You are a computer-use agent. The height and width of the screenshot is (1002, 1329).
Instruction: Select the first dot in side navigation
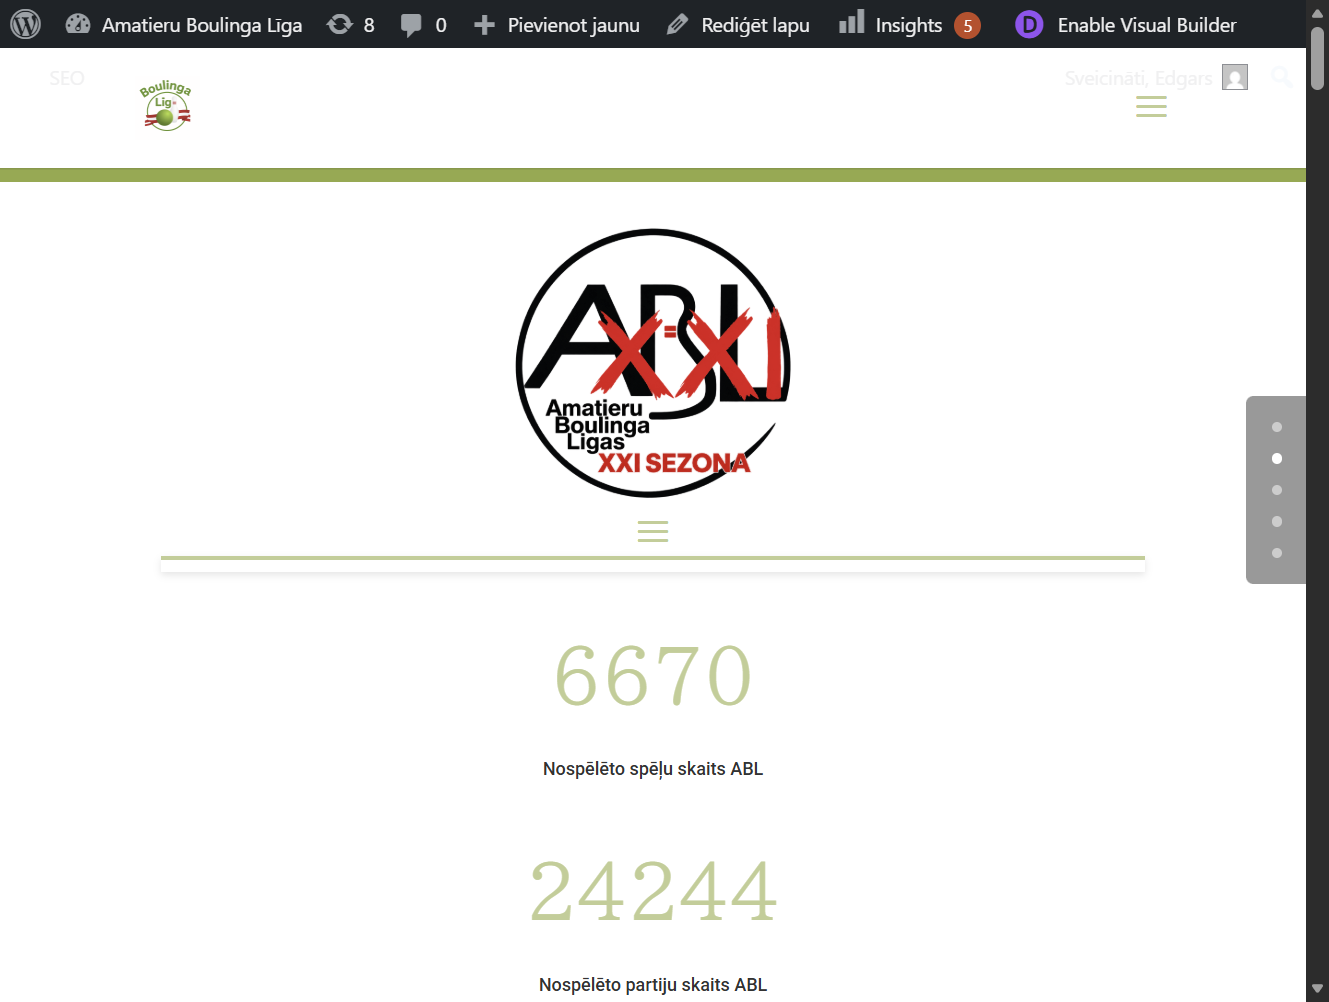pos(1277,427)
